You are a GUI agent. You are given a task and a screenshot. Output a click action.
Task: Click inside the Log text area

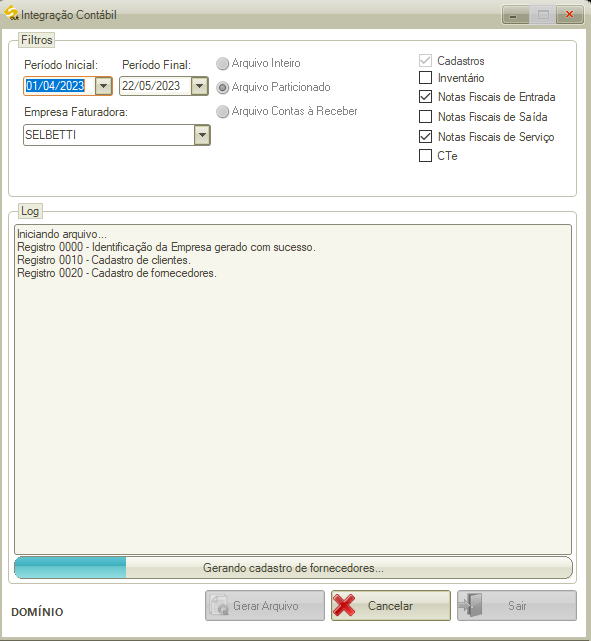pyautogui.click(x=293, y=389)
